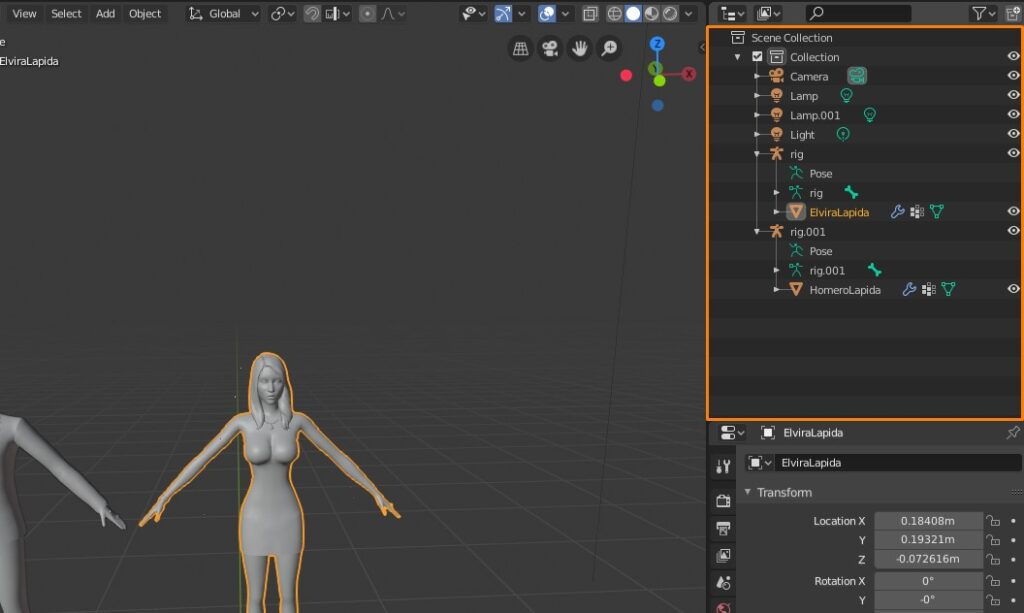Toggle proportional editing button
The width and height of the screenshot is (1024, 613).
(x=368, y=13)
